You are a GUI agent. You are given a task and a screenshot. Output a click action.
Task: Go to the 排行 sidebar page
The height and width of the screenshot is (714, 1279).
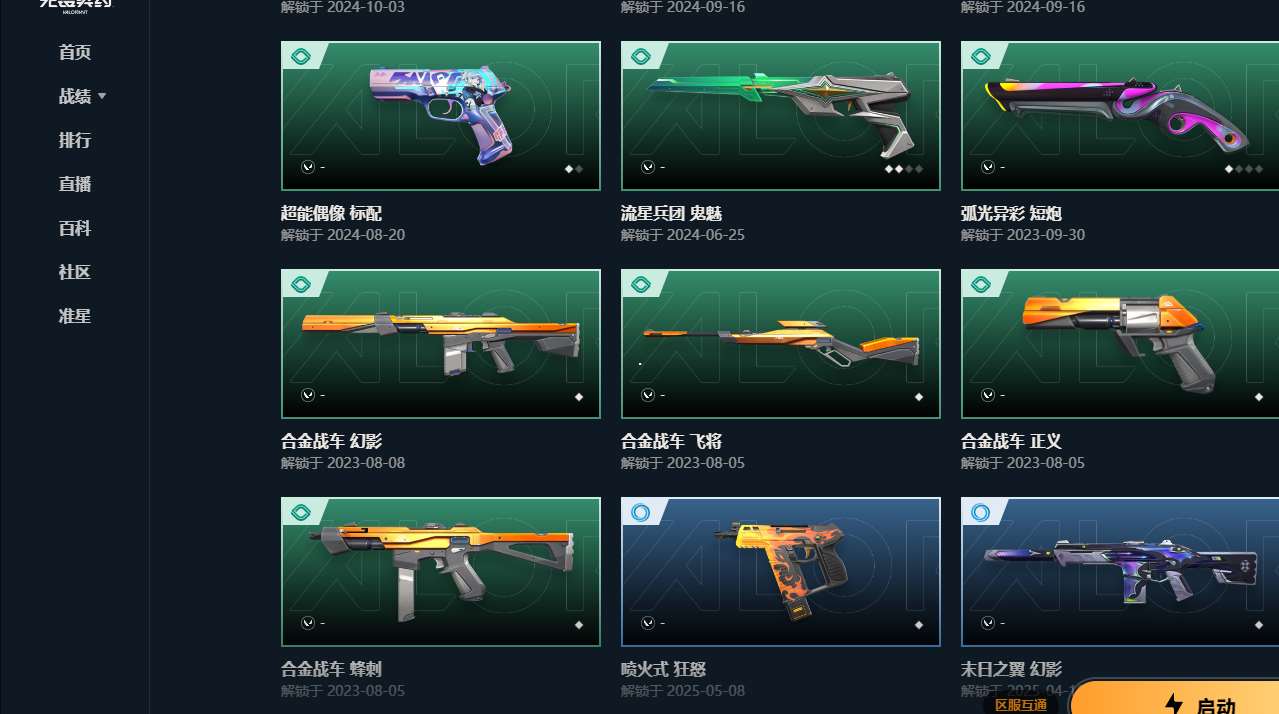[x=75, y=140]
